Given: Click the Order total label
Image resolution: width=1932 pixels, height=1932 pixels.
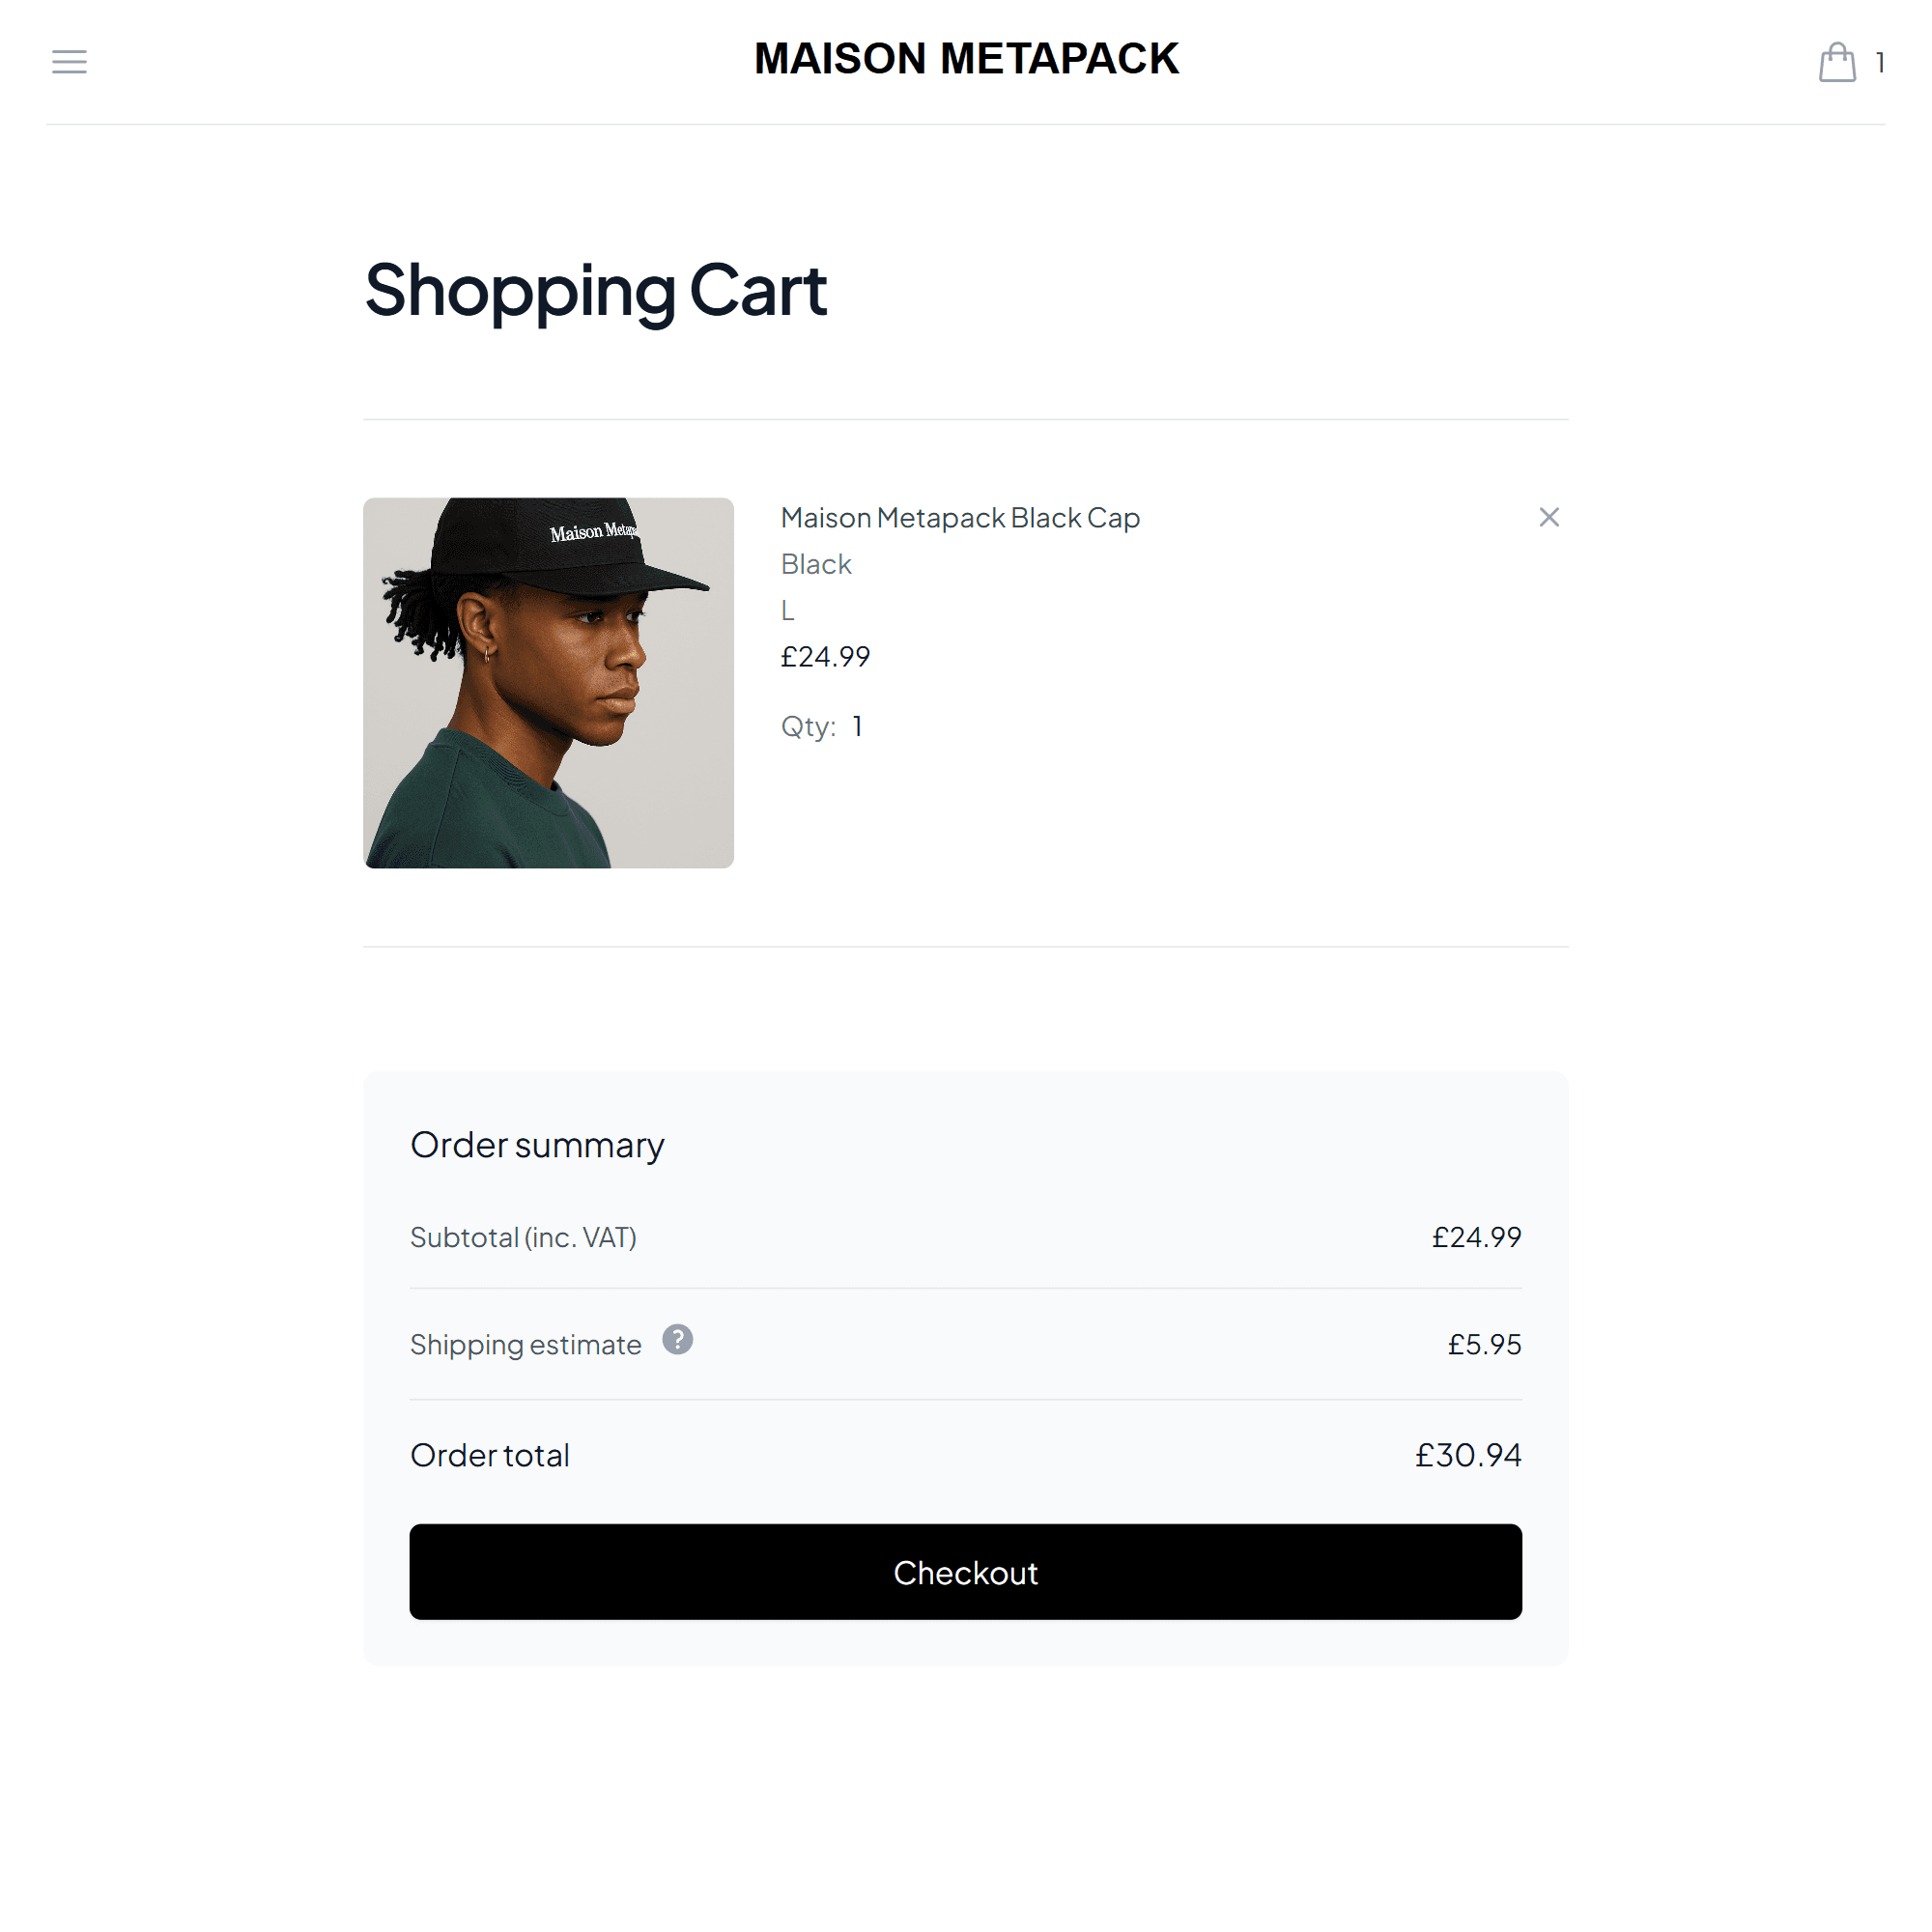Looking at the screenshot, I should pos(490,1455).
